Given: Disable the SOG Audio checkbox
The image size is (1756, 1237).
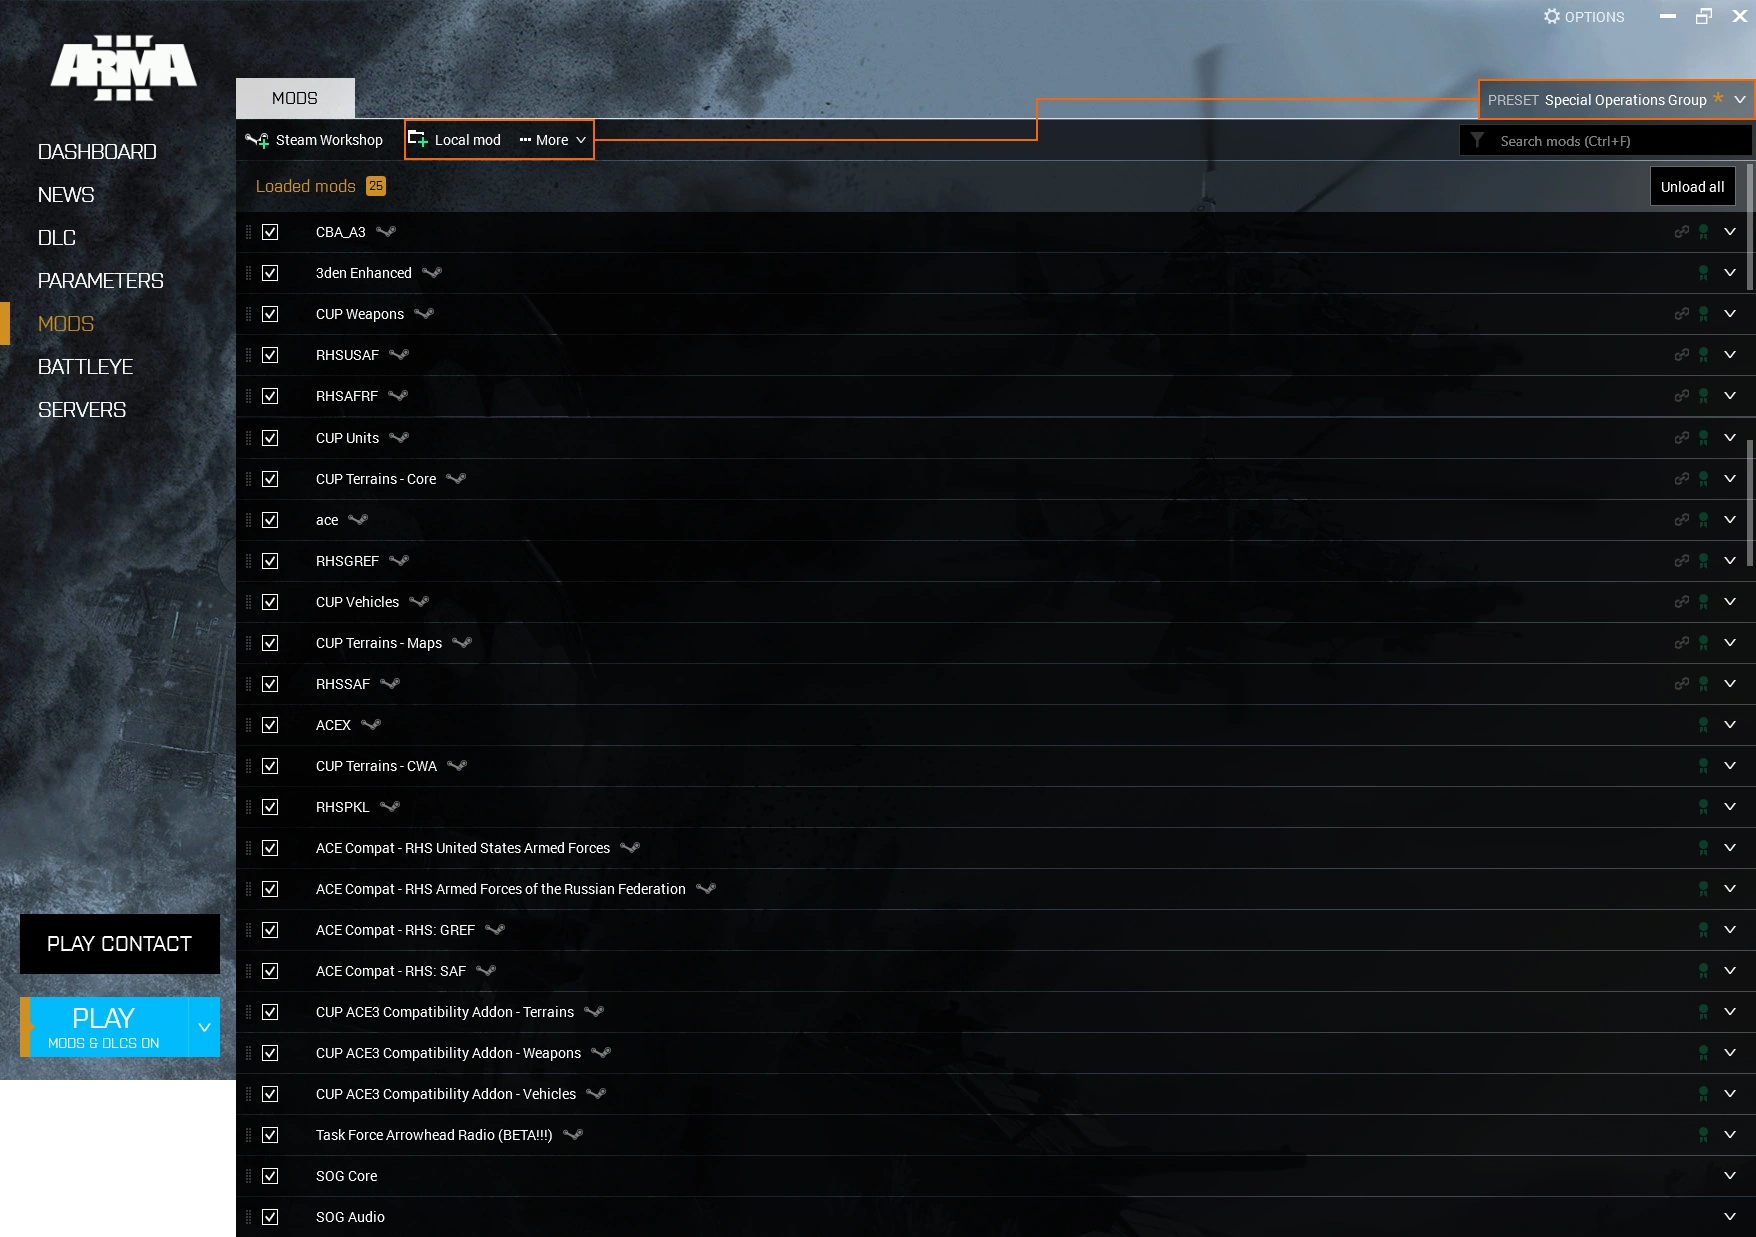Looking at the screenshot, I should [270, 1217].
